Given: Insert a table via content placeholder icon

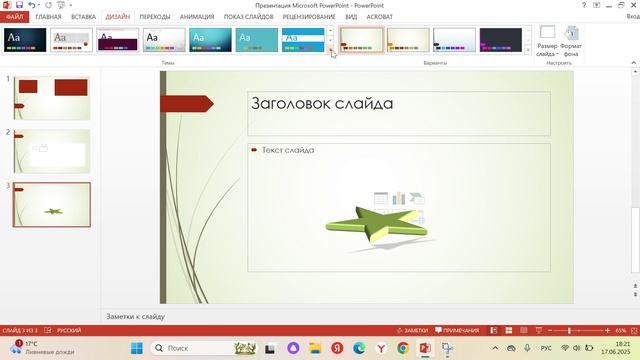Looking at the screenshot, I should pos(381,198).
